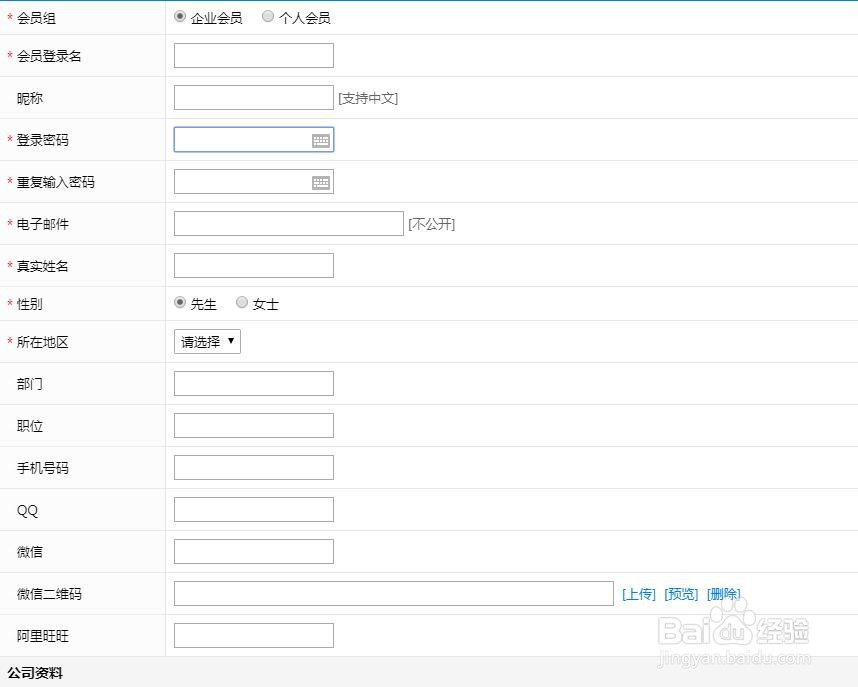Click the 微信二维码 path field
The height and width of the screenshot is (687, 858).
tap(393, 594)
